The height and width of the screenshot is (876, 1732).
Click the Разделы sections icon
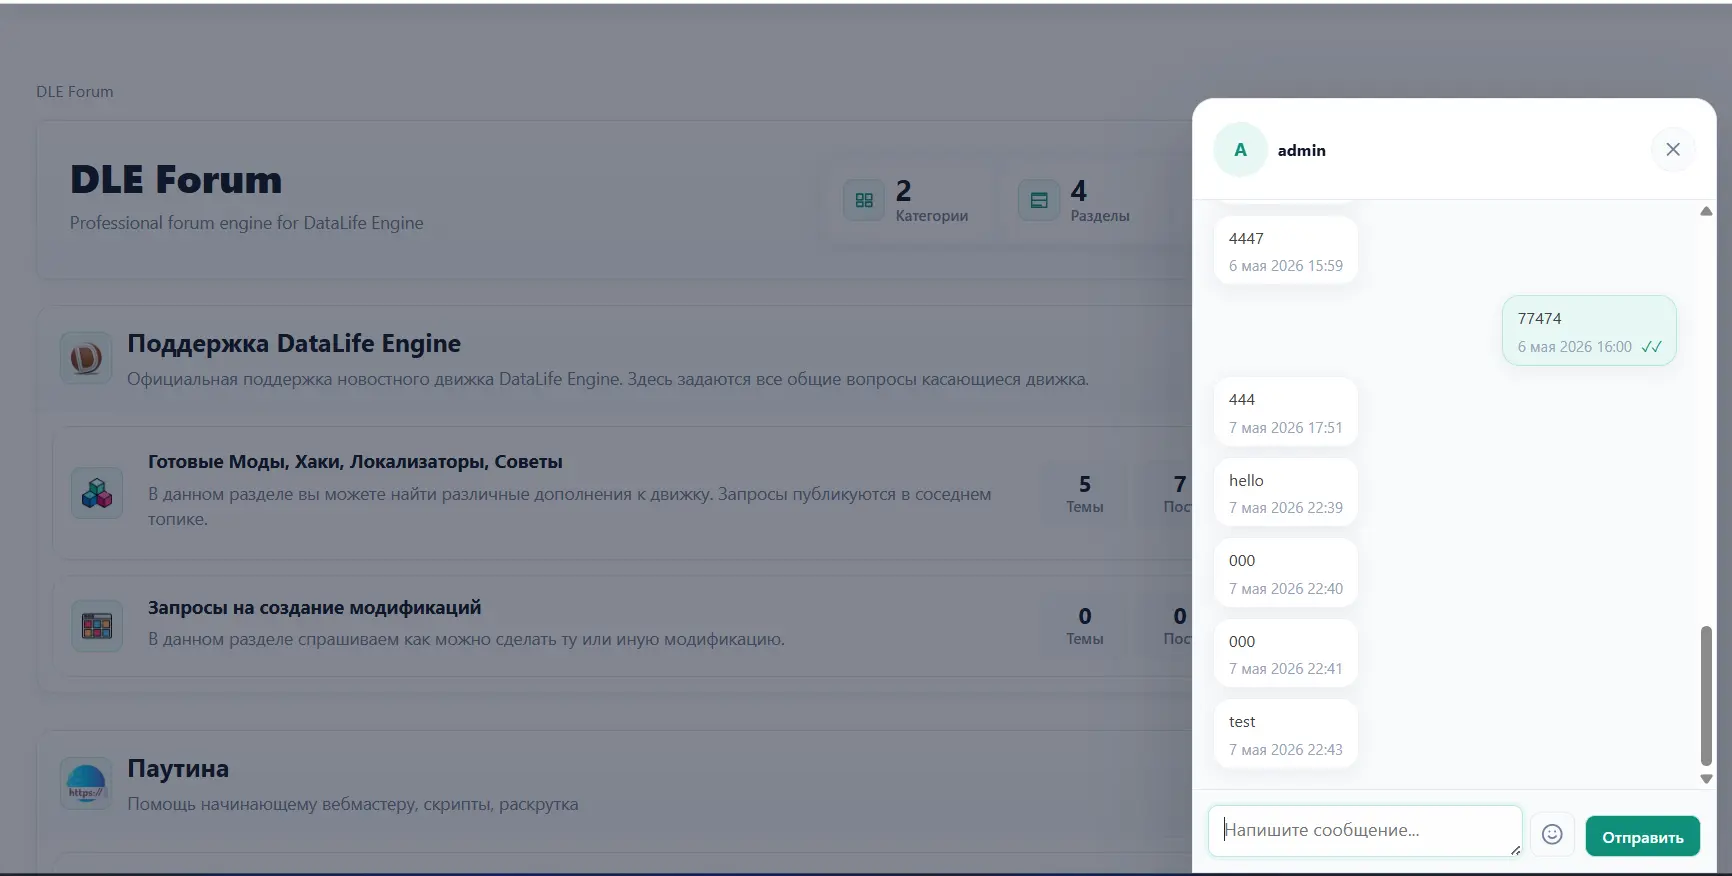pyautogui.click(x=1039, y=200)
